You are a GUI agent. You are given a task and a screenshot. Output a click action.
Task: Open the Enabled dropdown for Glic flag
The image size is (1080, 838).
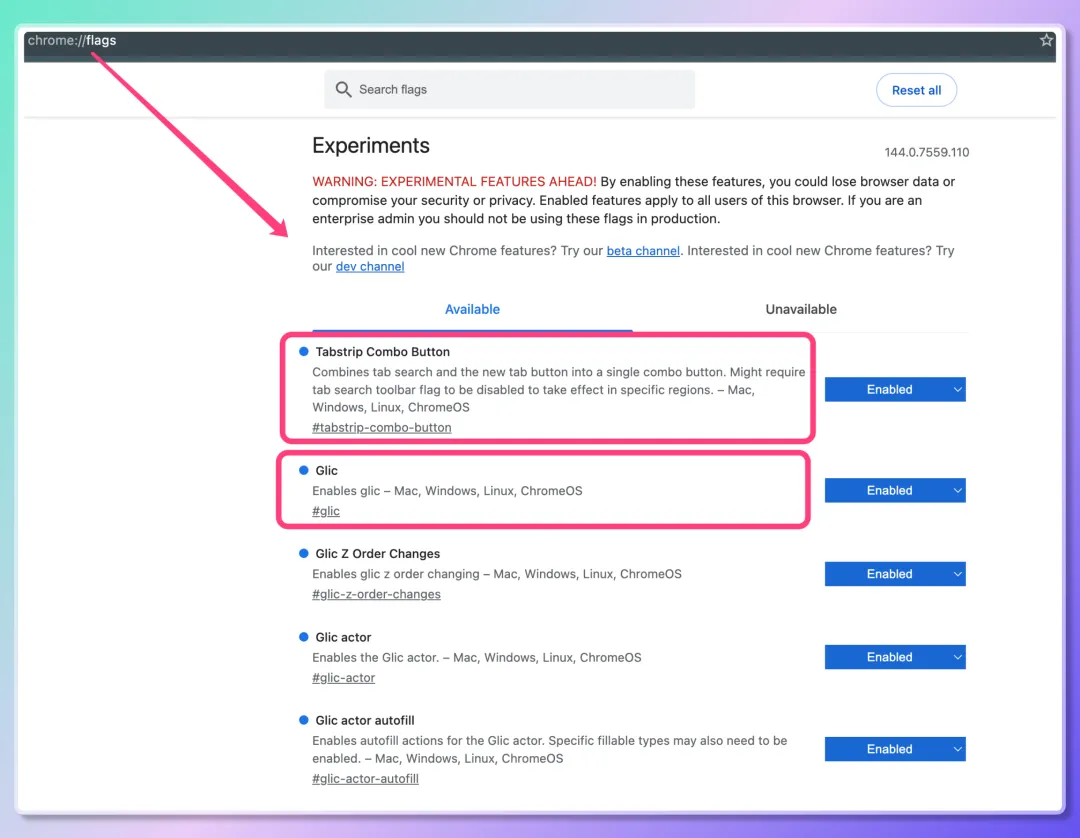point(894,491)
